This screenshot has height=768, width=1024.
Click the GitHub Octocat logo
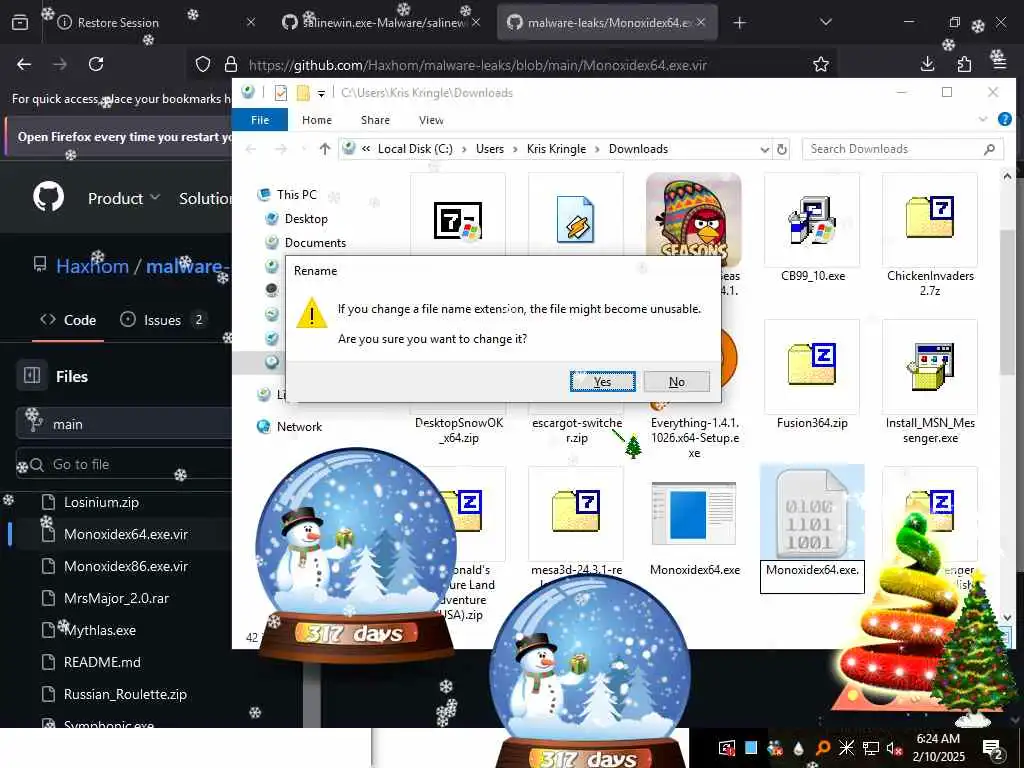click(48, 197)
